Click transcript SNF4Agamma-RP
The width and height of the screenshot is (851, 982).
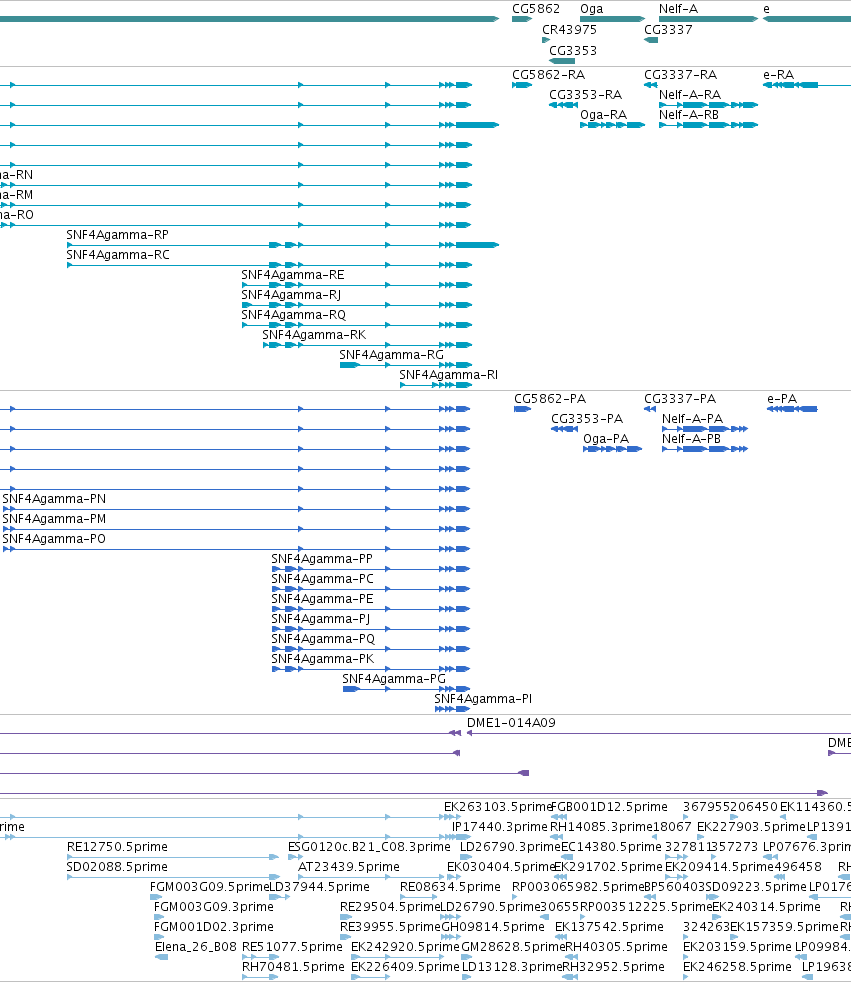(118, 235)
